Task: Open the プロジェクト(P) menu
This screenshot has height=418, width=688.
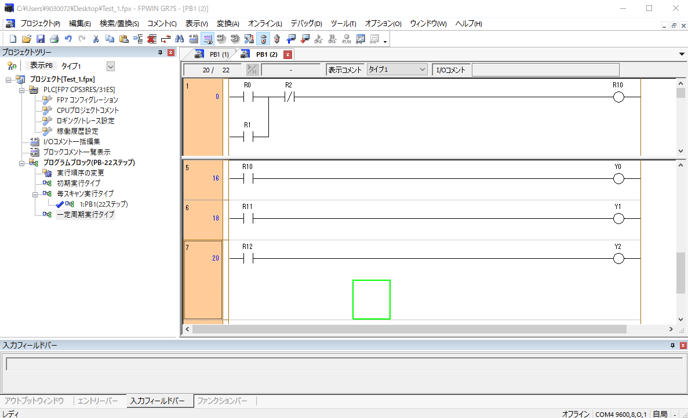Action: [x=40, y=24]
